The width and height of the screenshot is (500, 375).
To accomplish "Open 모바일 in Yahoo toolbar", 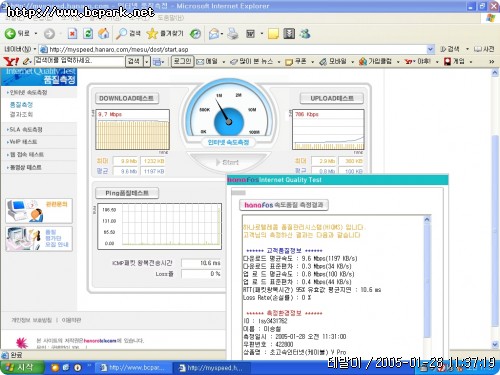I will point(333,61).
